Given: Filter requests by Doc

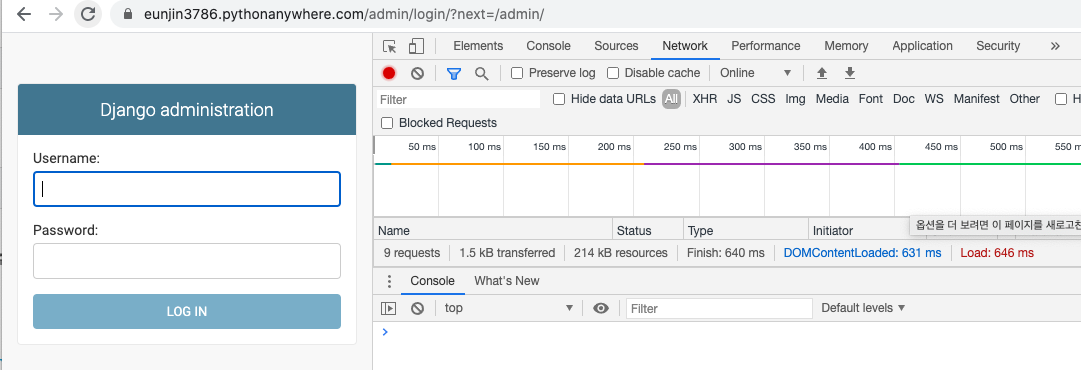Looking at the screenshot, I should [x=904, y=99].
